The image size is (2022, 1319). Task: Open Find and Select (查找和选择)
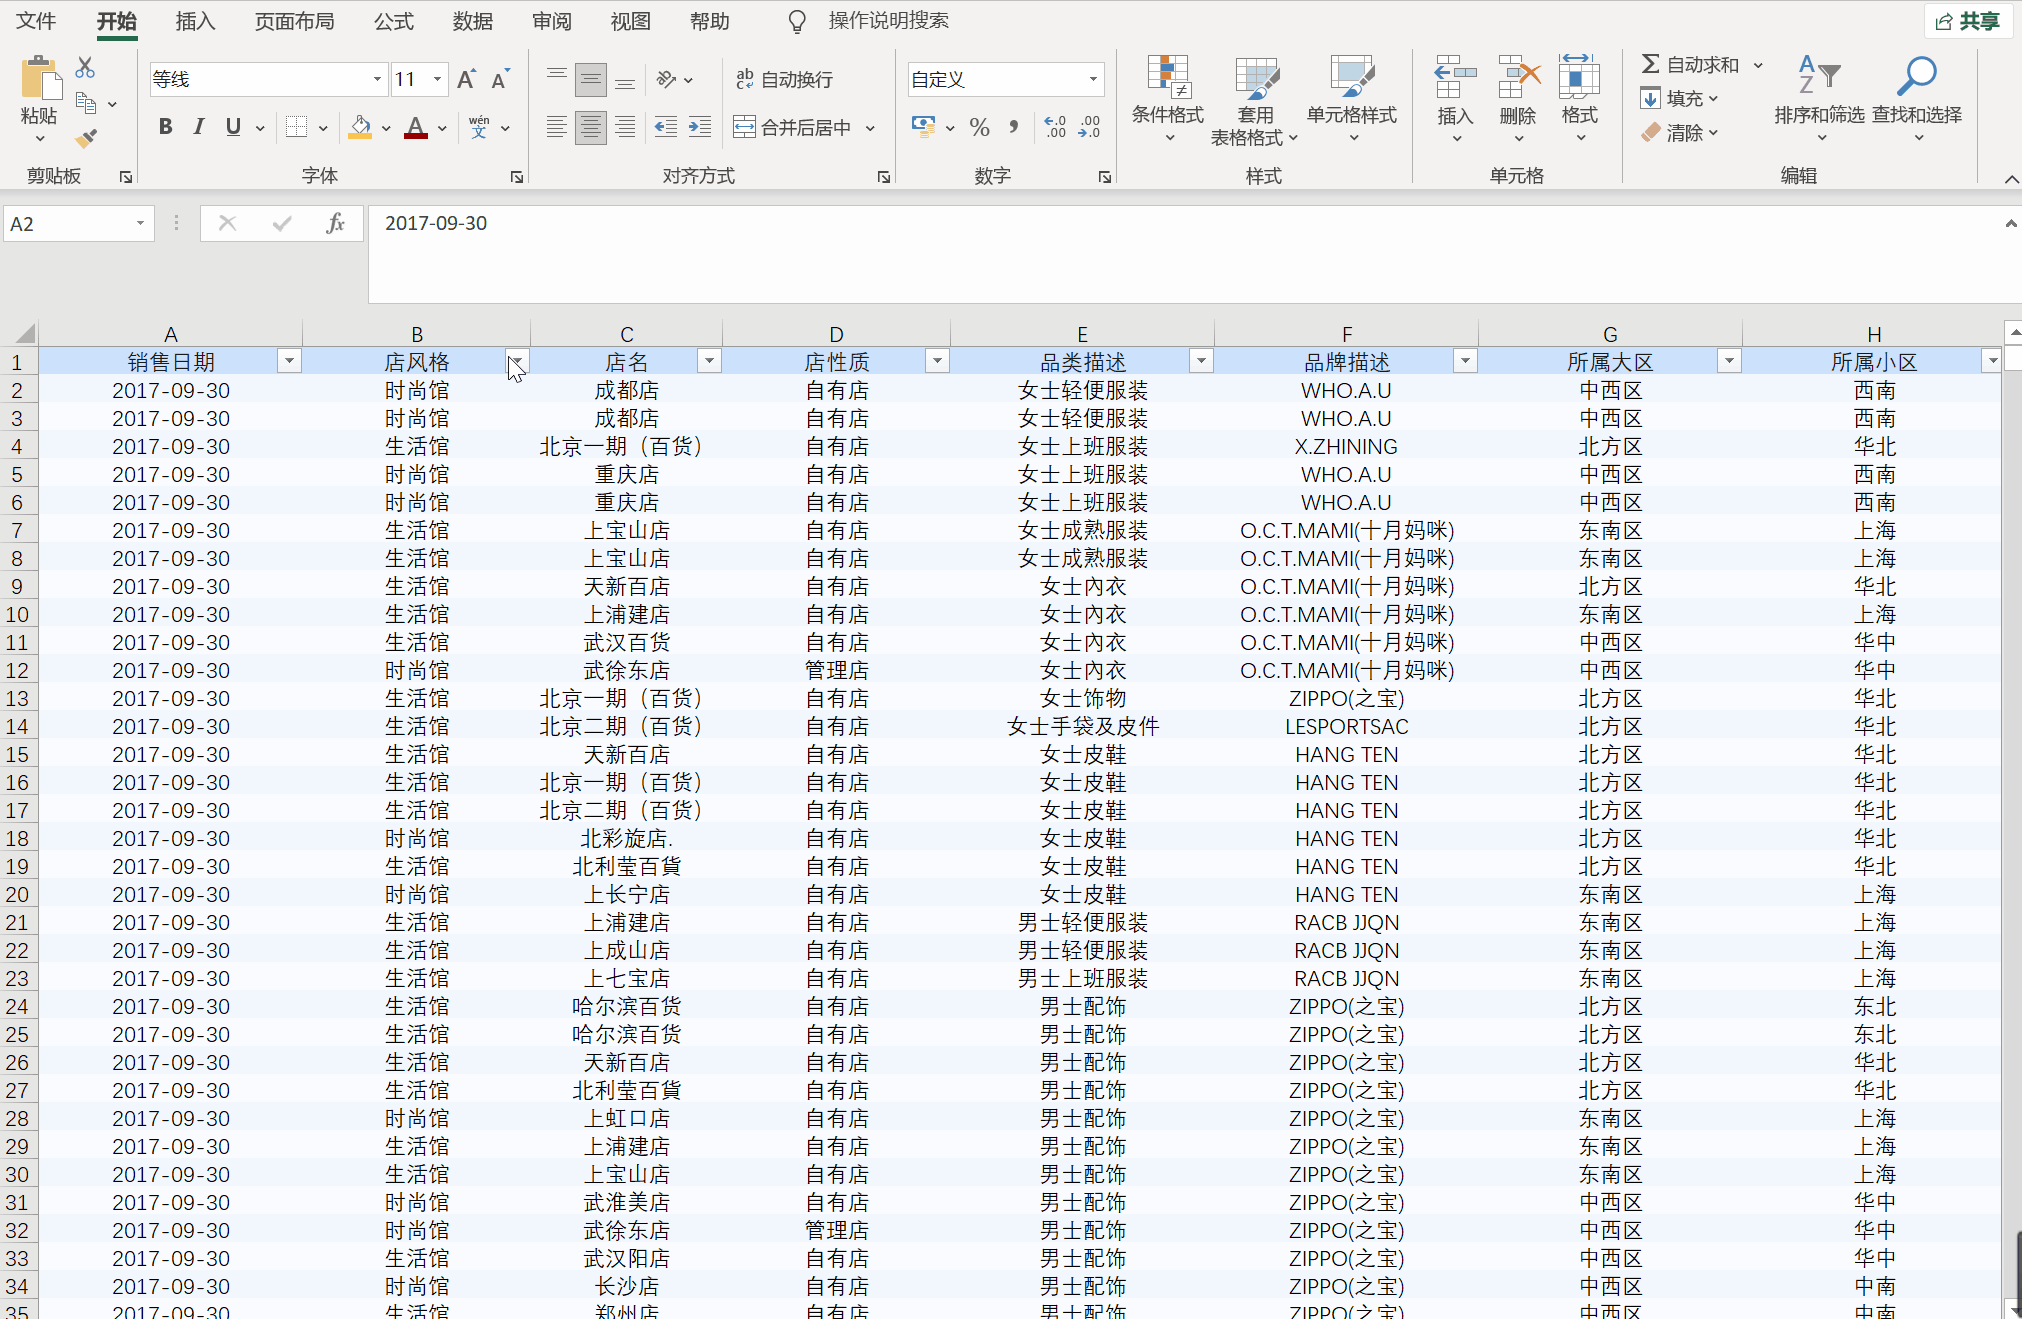(x=1917, y=98)
